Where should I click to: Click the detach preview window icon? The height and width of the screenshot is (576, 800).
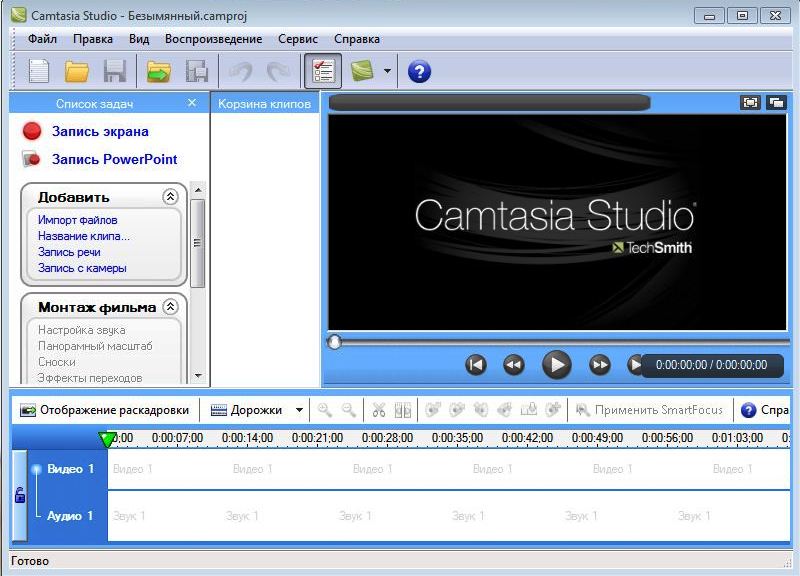pos(777,103)
